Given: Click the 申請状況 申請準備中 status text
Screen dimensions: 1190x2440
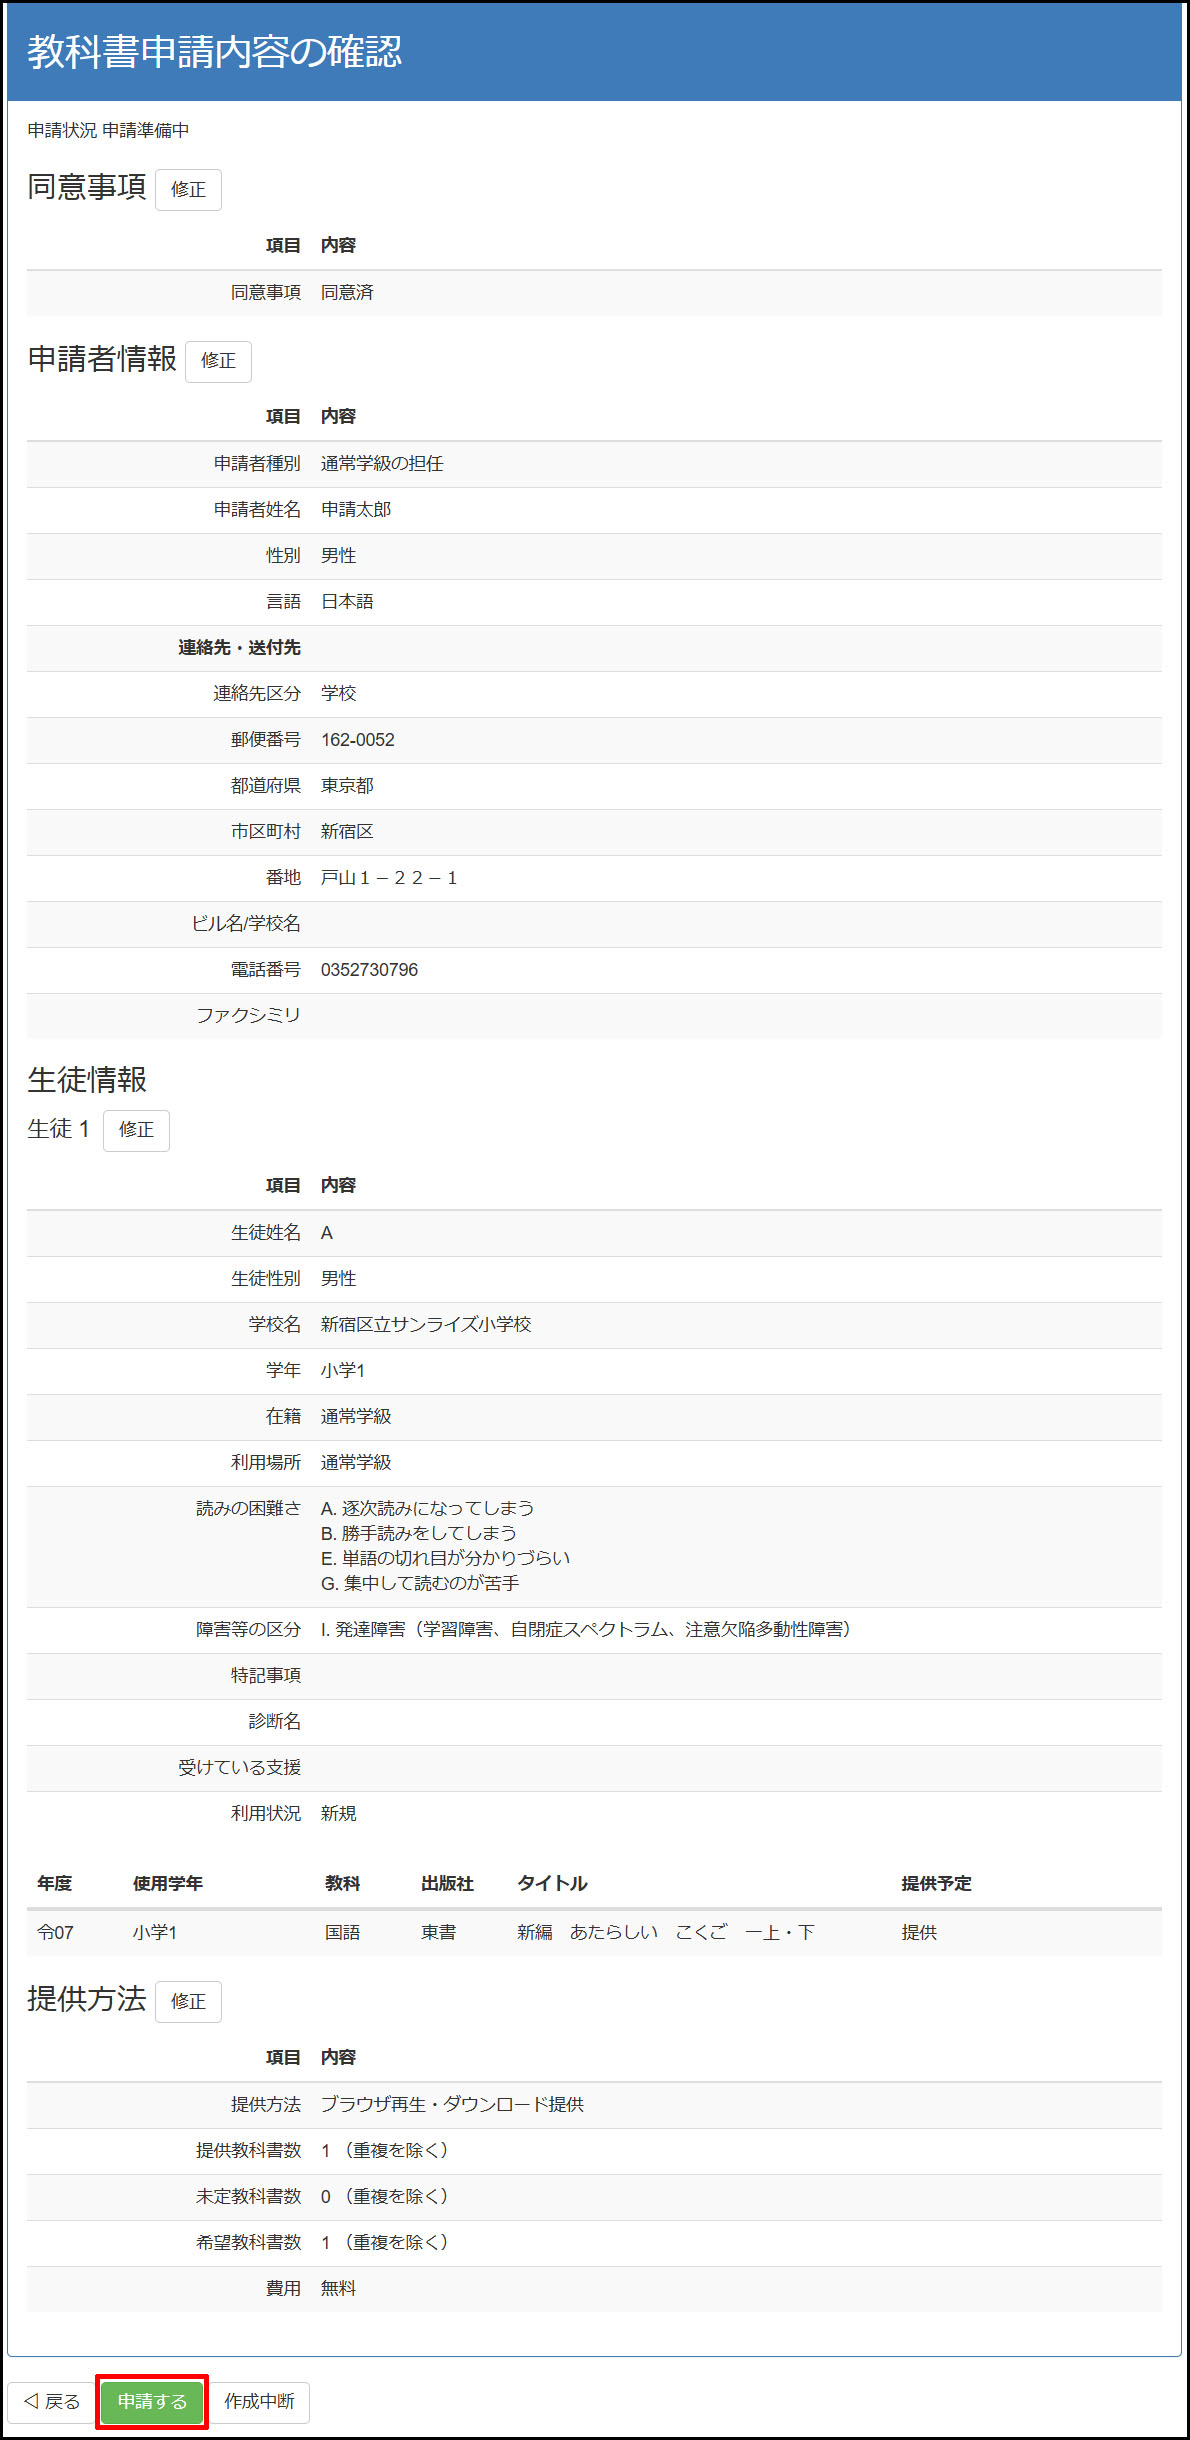Looking at the screenshot, I should tap(108, 131).
